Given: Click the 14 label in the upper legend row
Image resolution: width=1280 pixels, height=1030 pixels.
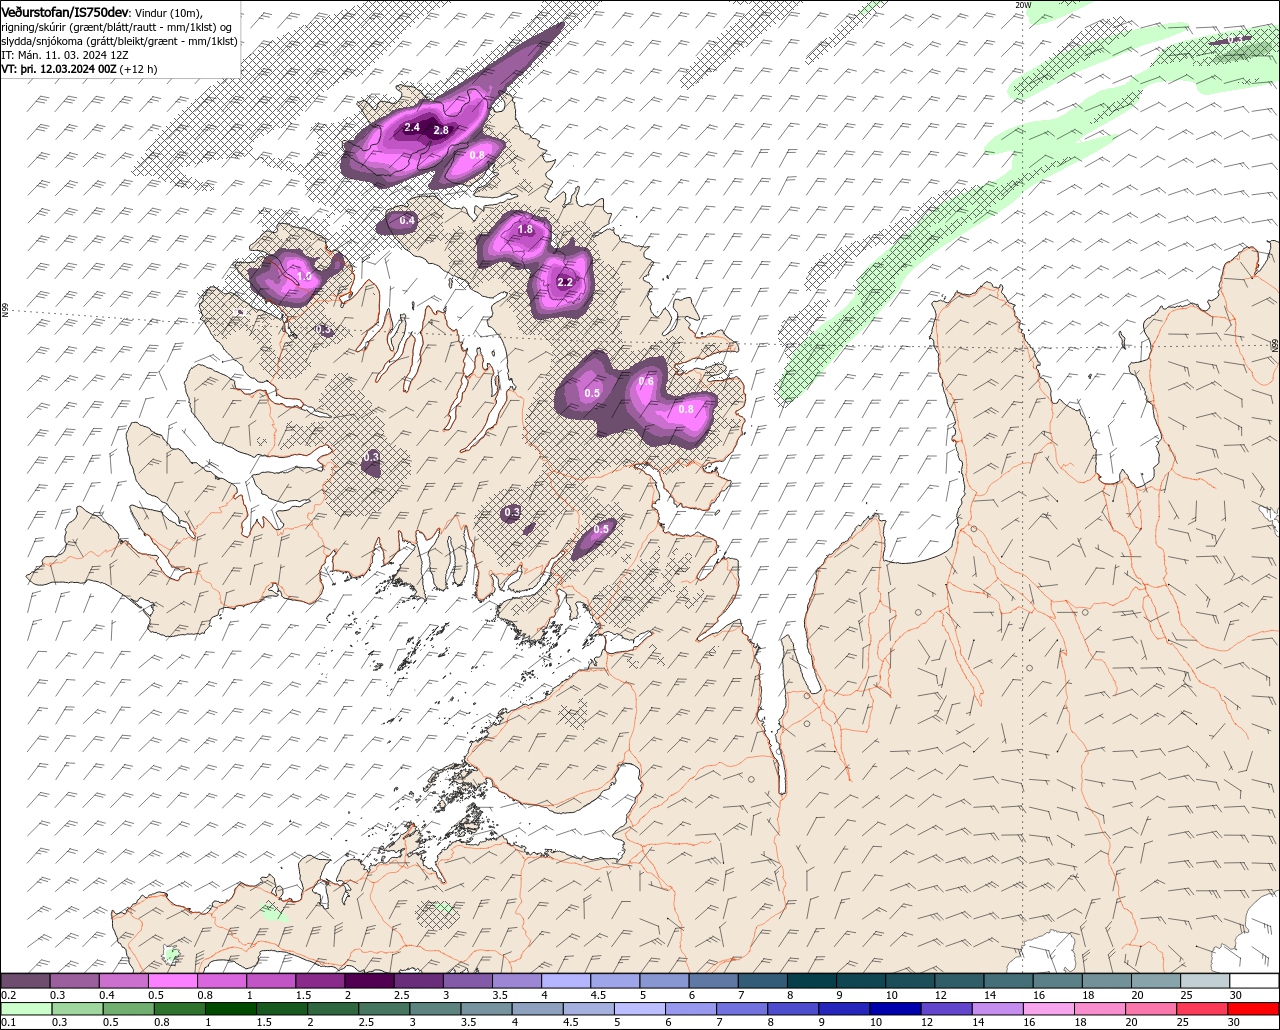Looking at the screenshot, I should [990, 995].
